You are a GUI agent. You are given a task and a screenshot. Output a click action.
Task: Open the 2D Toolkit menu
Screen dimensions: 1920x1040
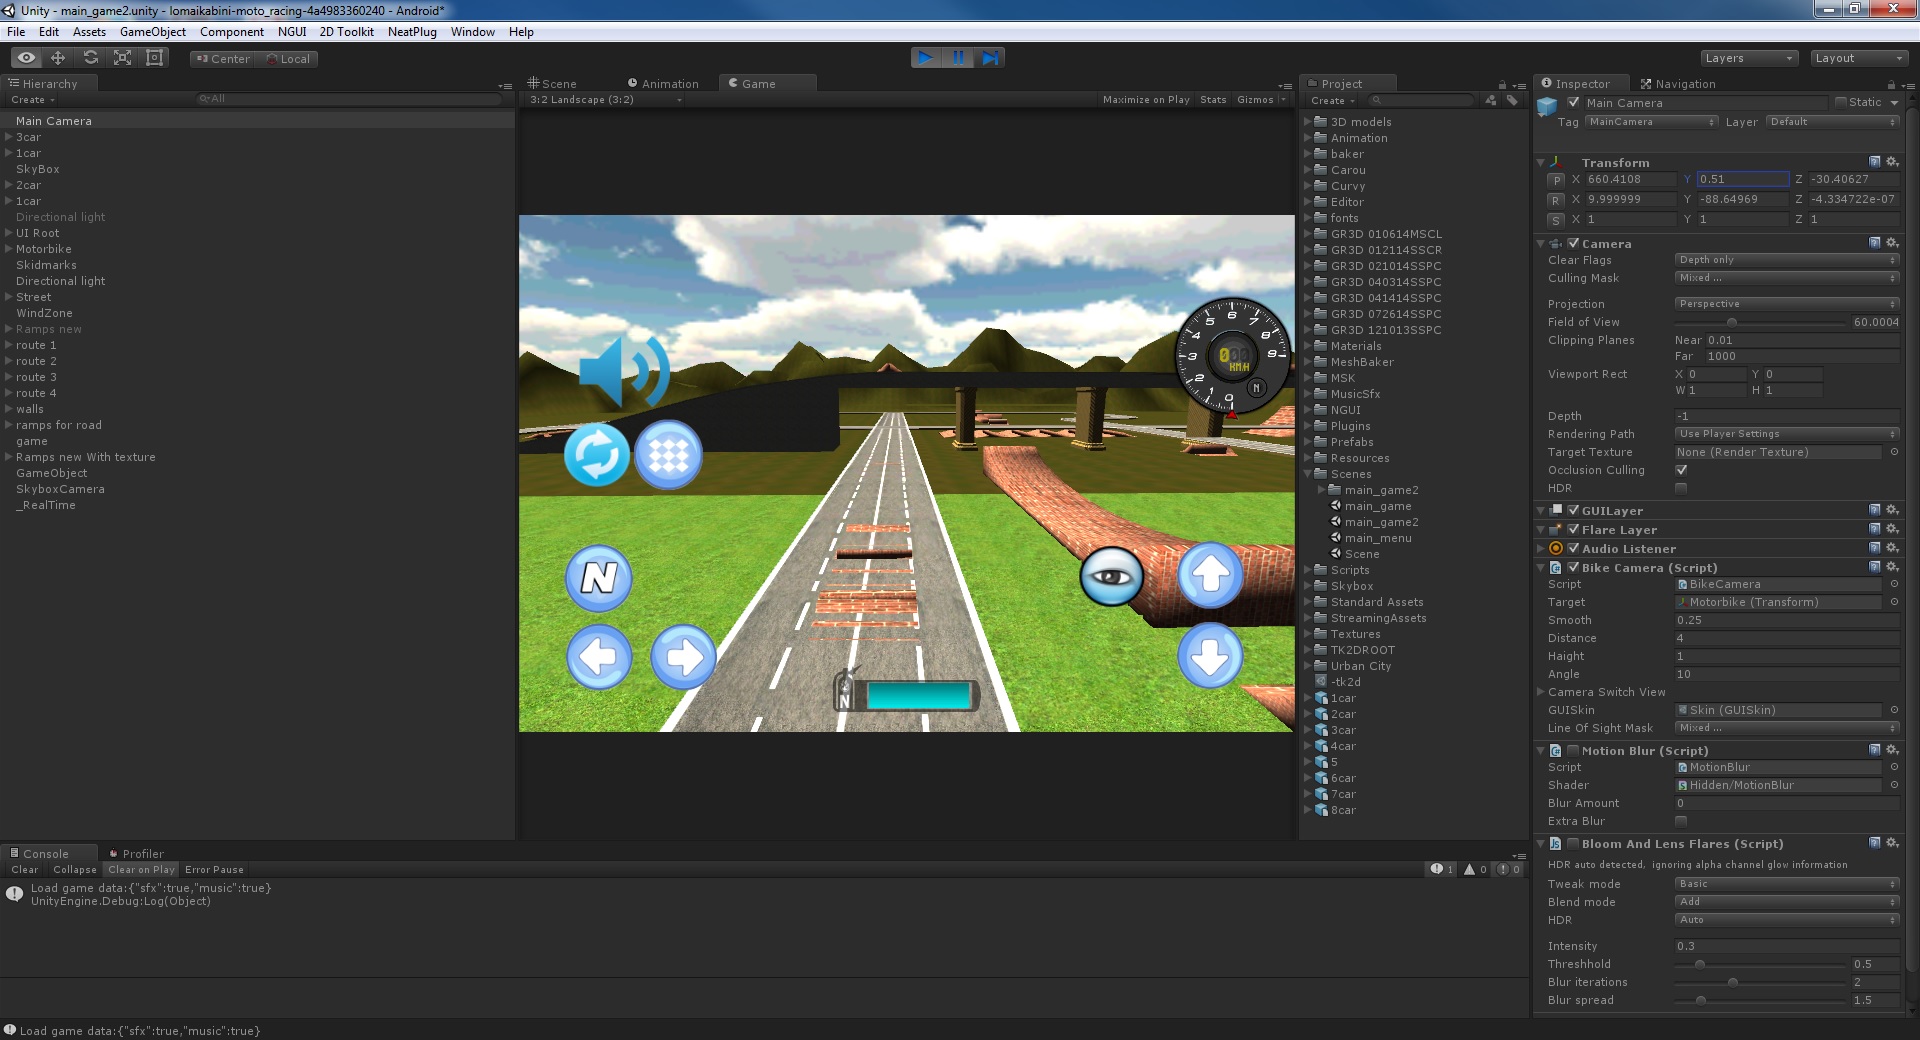pyautogui.click(x=346, y=32)
